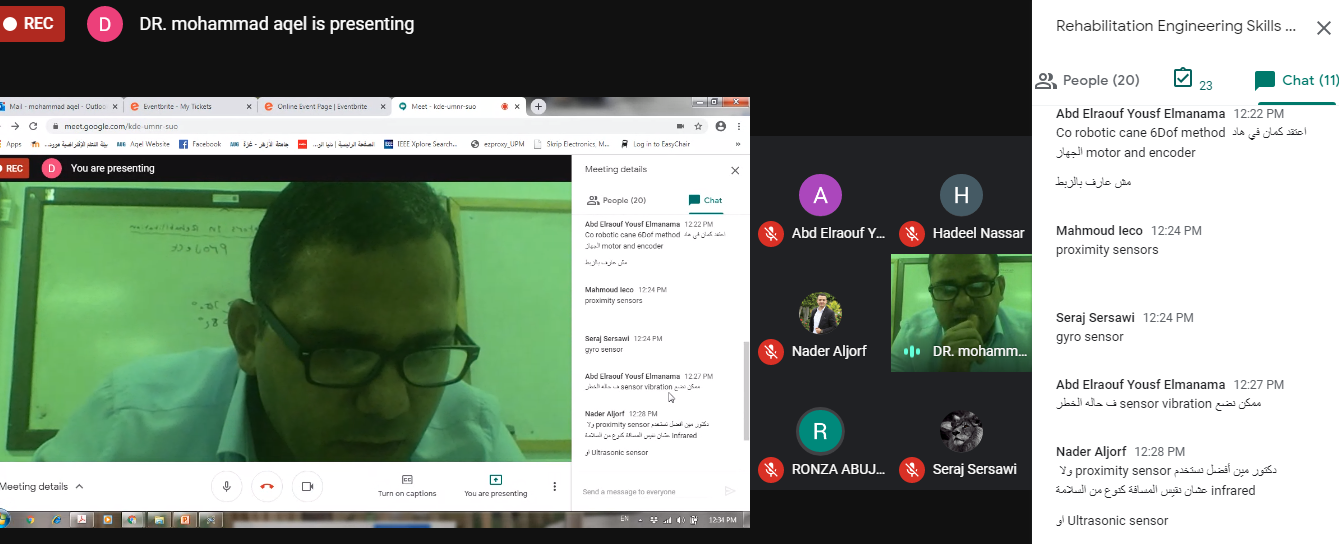Open the three-dot more options menu
This screenshot has width=1339, height=544.
[555, 487]
